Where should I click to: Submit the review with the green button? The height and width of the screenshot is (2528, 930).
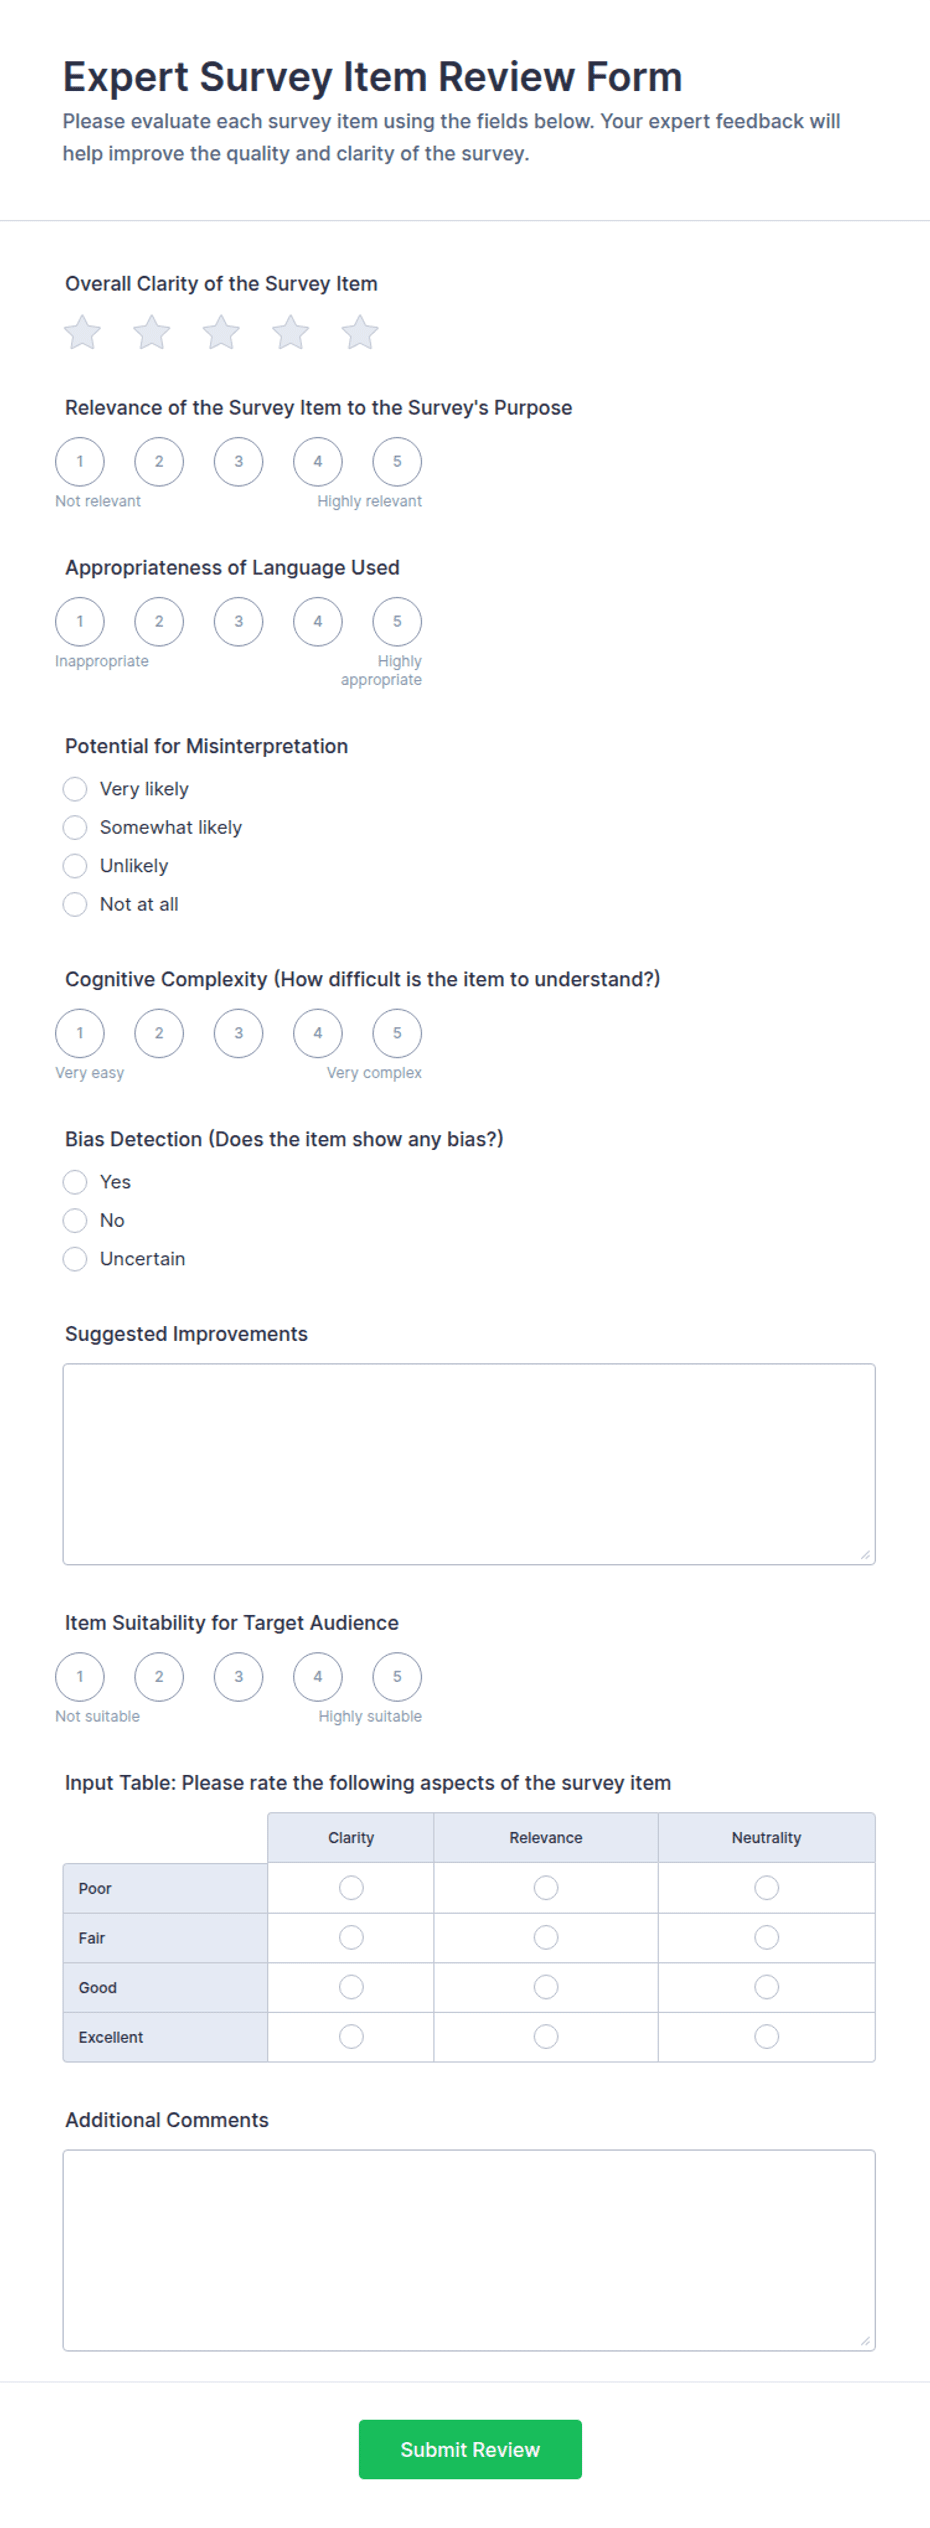pyautogui.click(x=470, y=2450)
